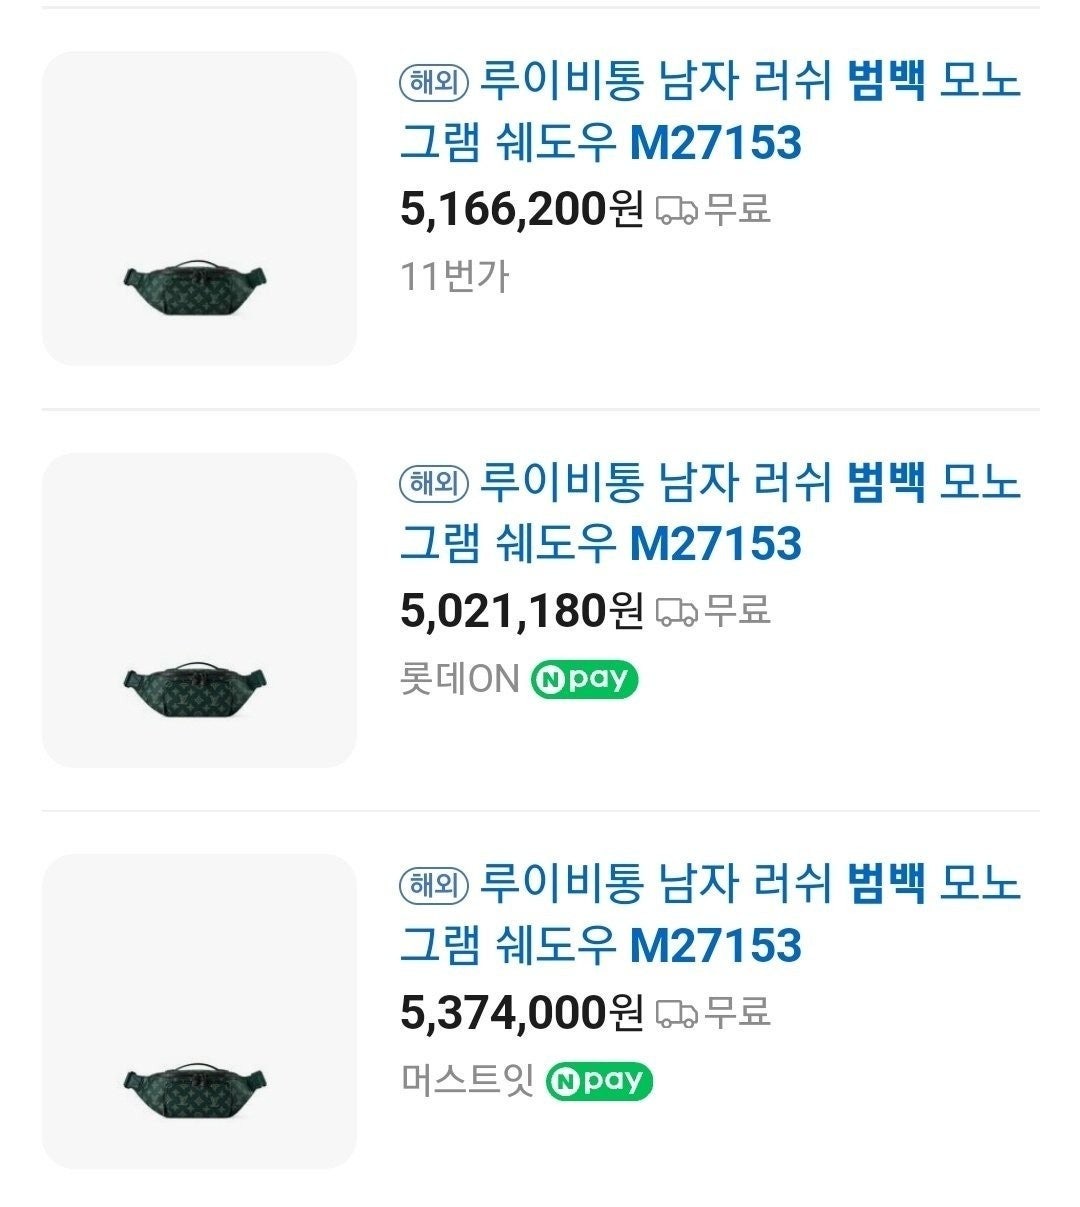Screen dimensions: 1080x1207
Task: Select the 11번가 seller name
Action: (x=454, y=276)
